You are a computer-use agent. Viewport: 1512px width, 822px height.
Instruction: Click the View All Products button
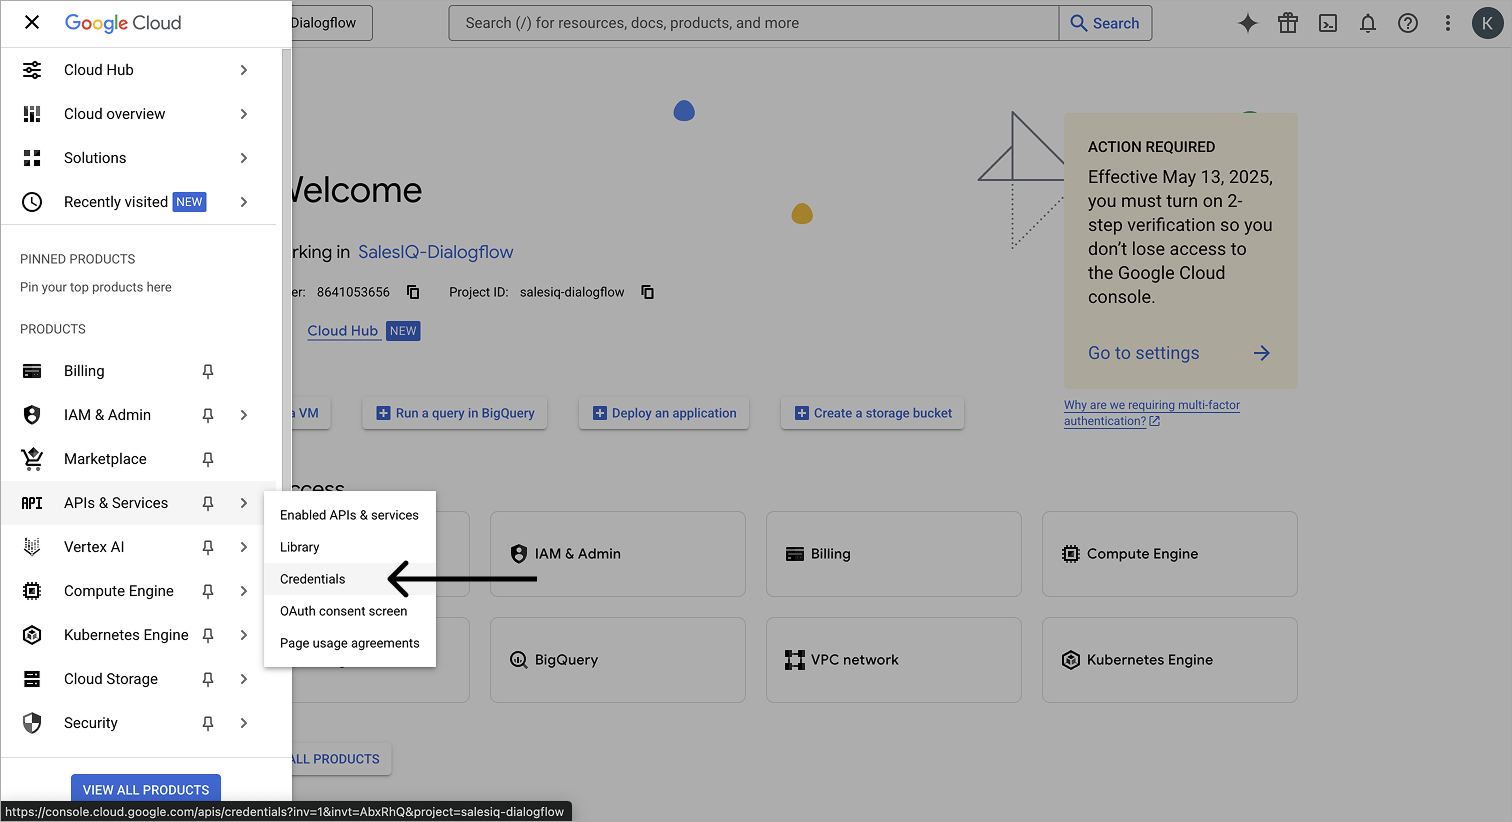[x=146, y=789]
